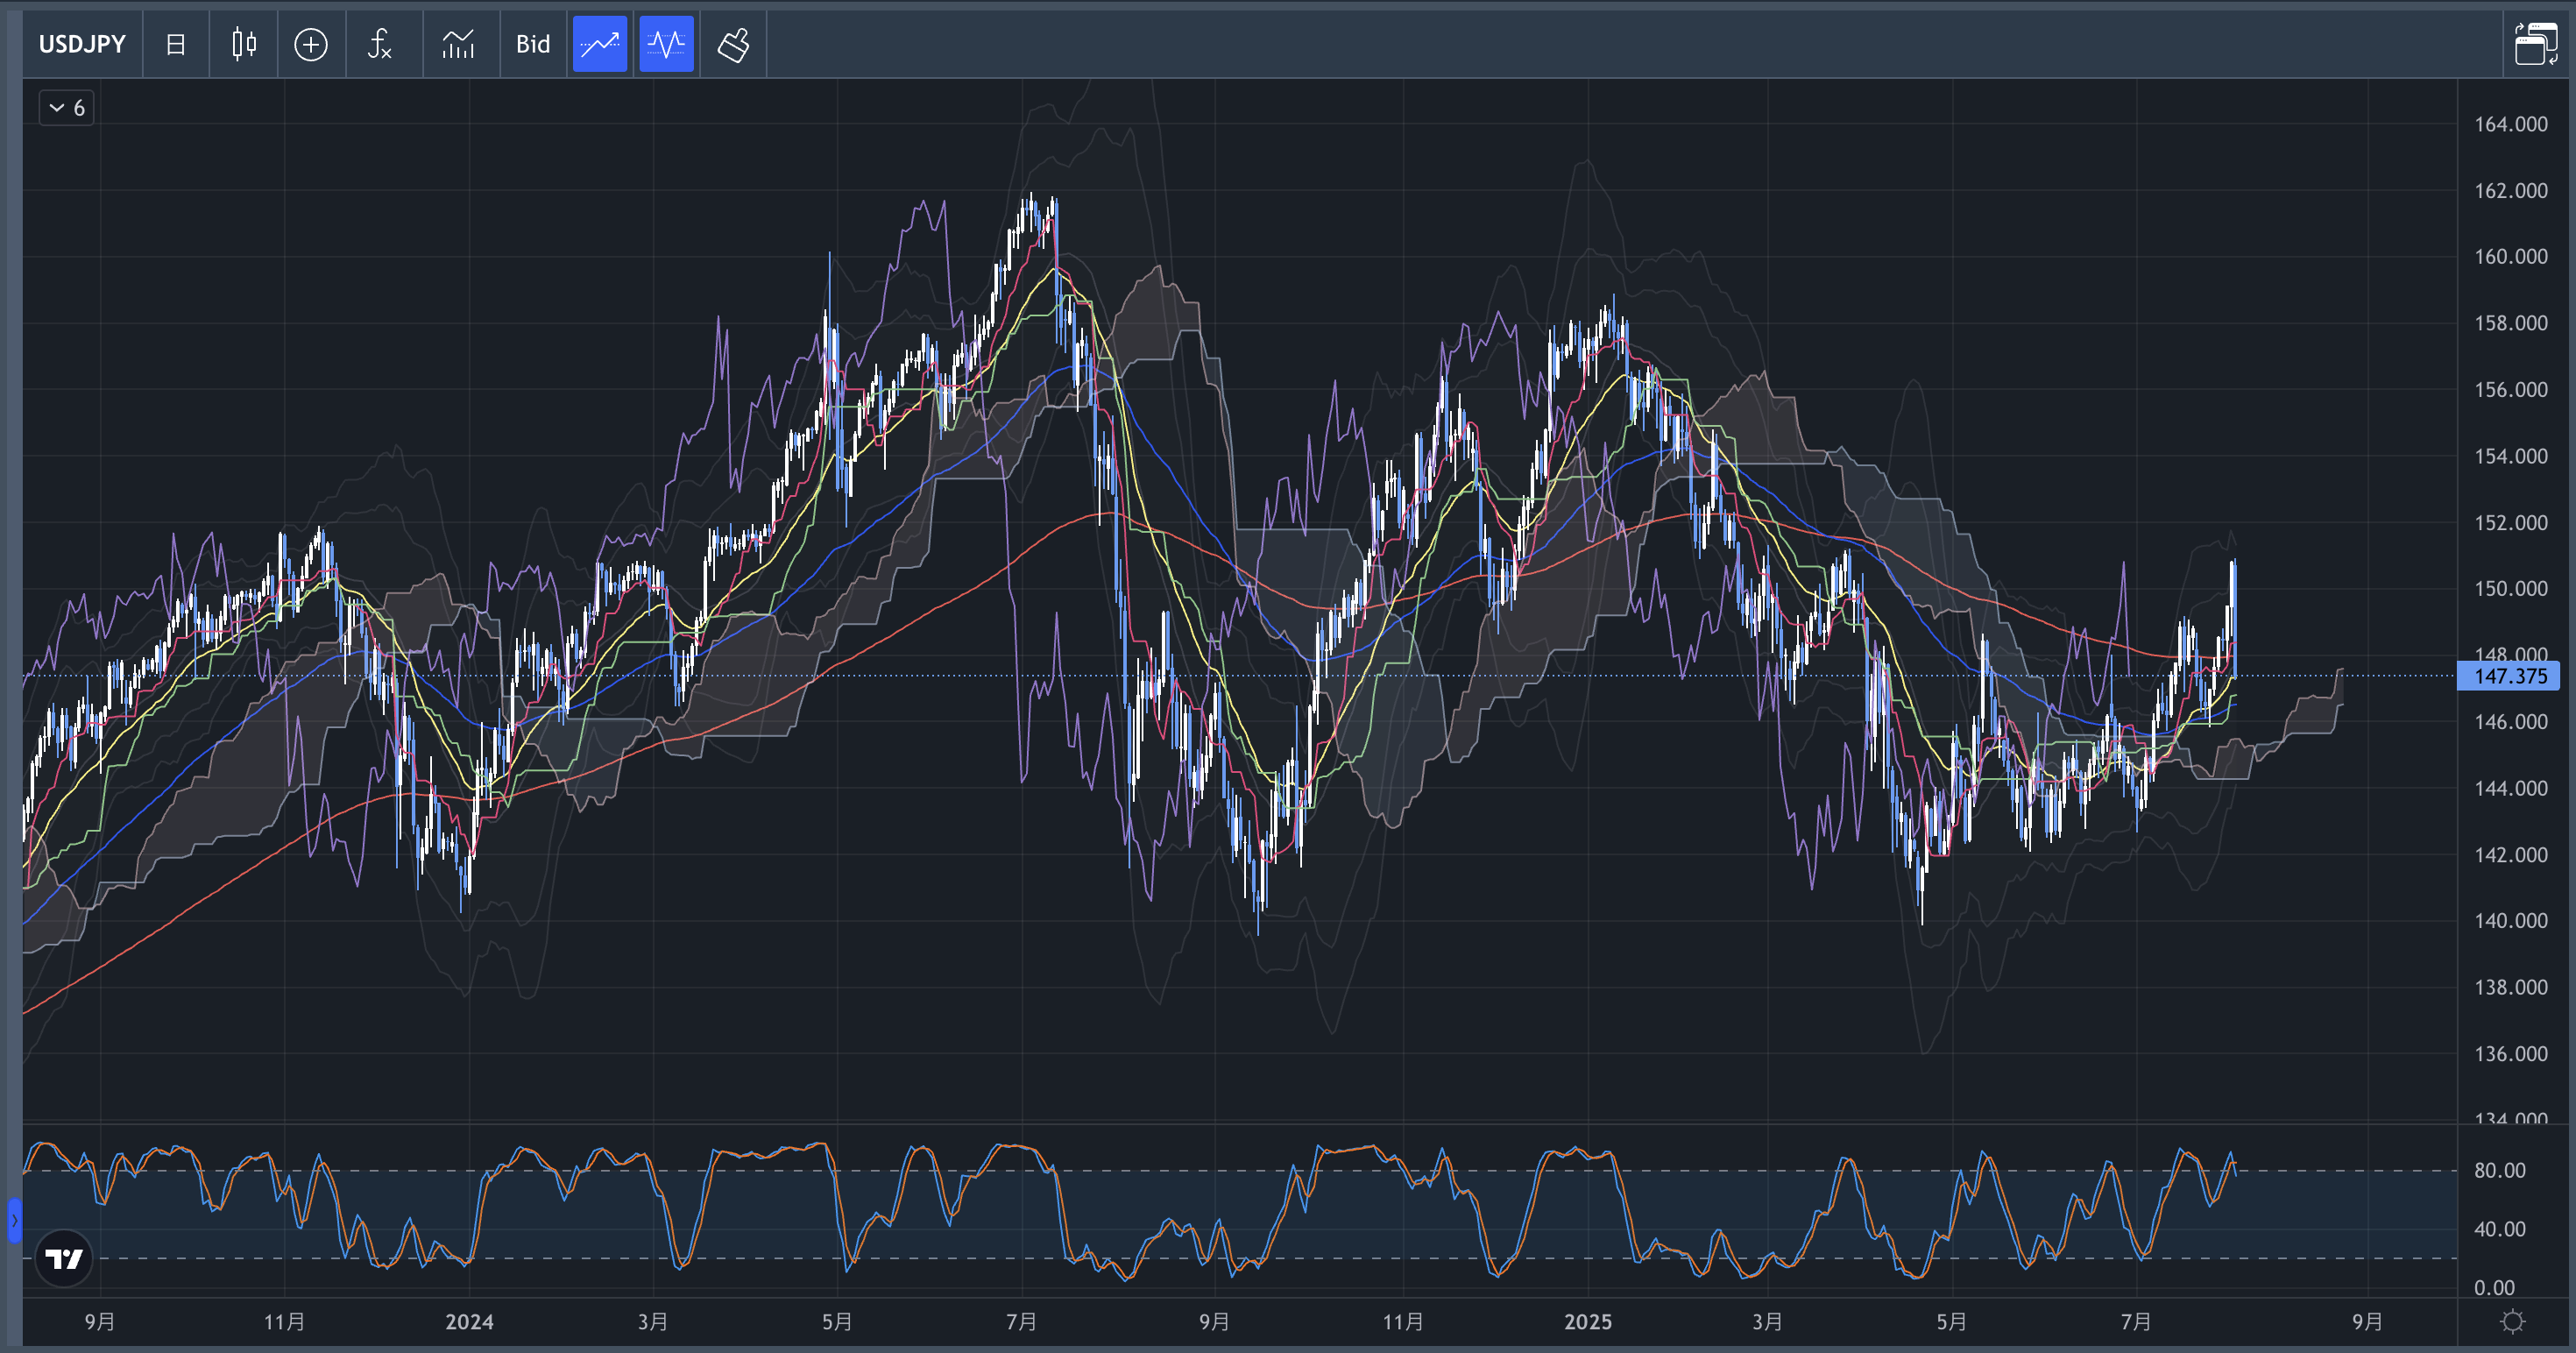Viewport: 2576px width, 1353px height.
Task: Select the 2025 time axis label
Action: tap(1588, 1322)
